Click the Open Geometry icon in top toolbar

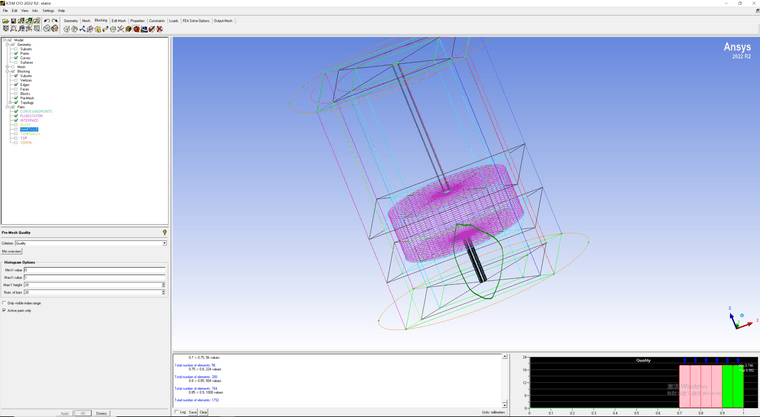click(x=21, y=21)
